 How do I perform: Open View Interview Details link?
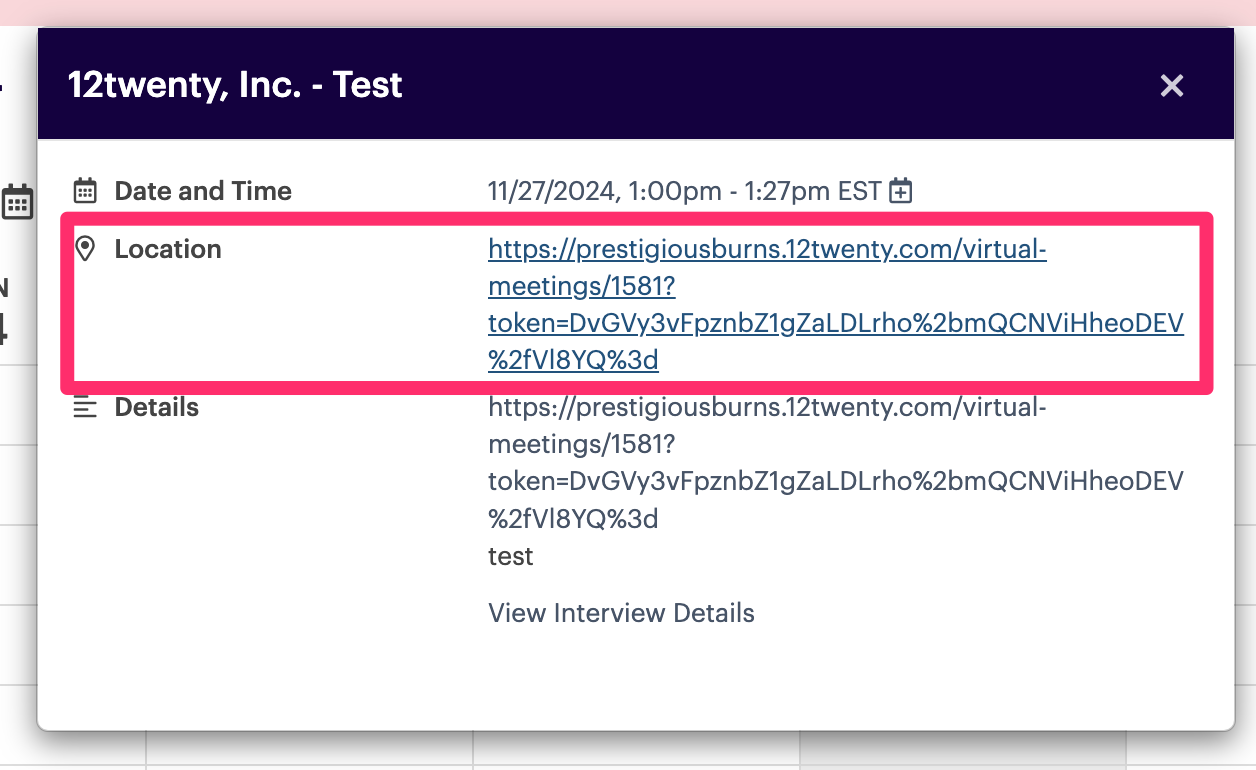tap(621, 613)
